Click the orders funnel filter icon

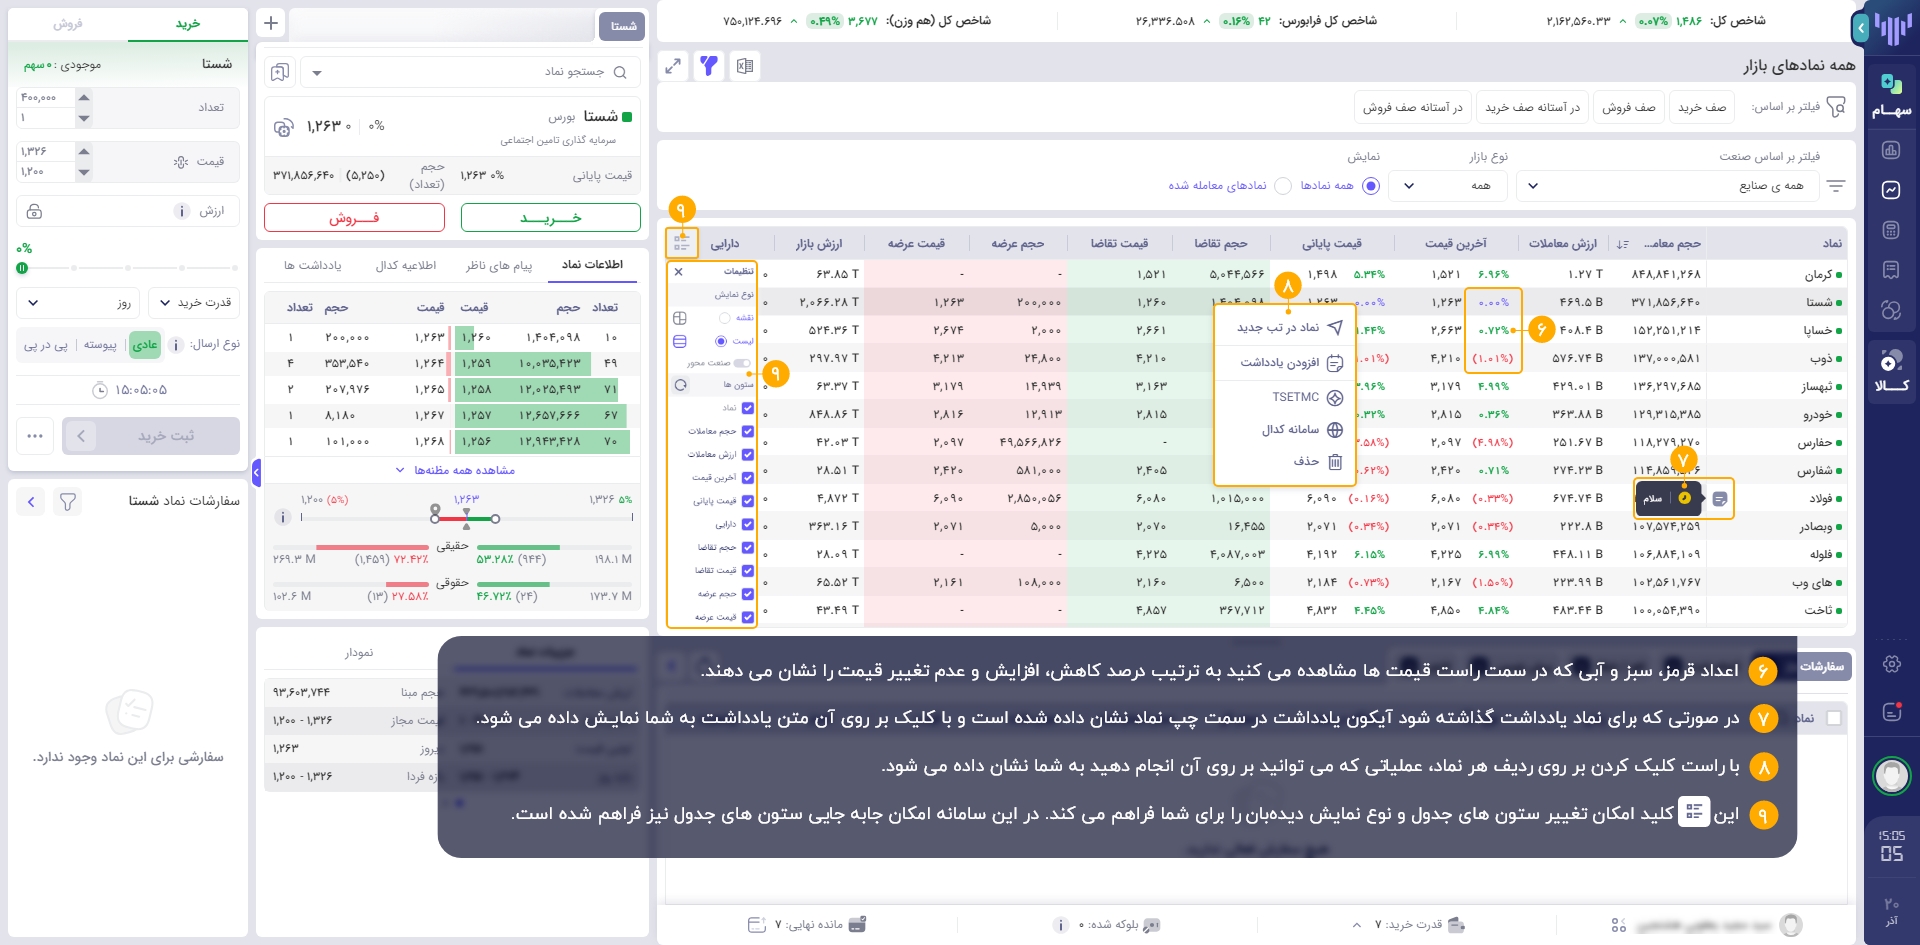68,501
